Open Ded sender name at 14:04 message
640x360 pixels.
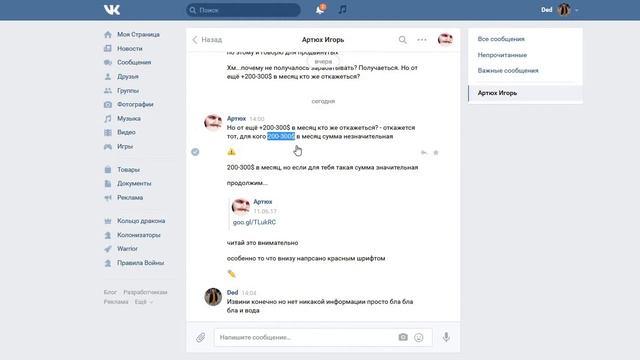pyautogui.click(x=232, y=293)
